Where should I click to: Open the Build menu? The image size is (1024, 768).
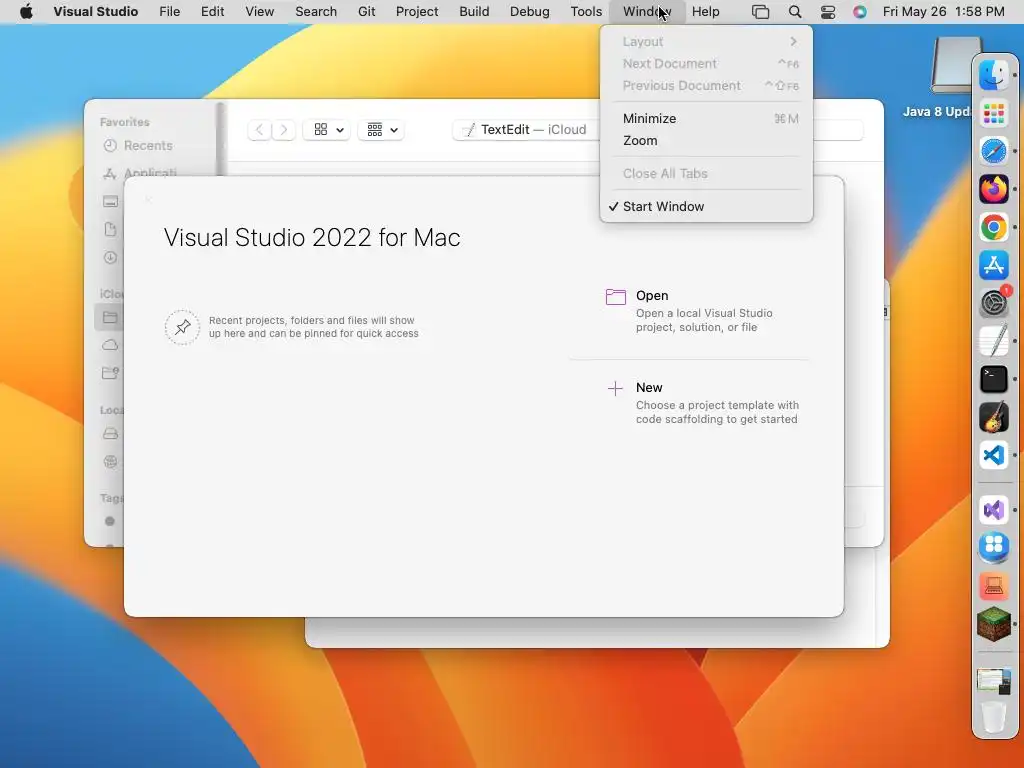[x=474, y=12]
